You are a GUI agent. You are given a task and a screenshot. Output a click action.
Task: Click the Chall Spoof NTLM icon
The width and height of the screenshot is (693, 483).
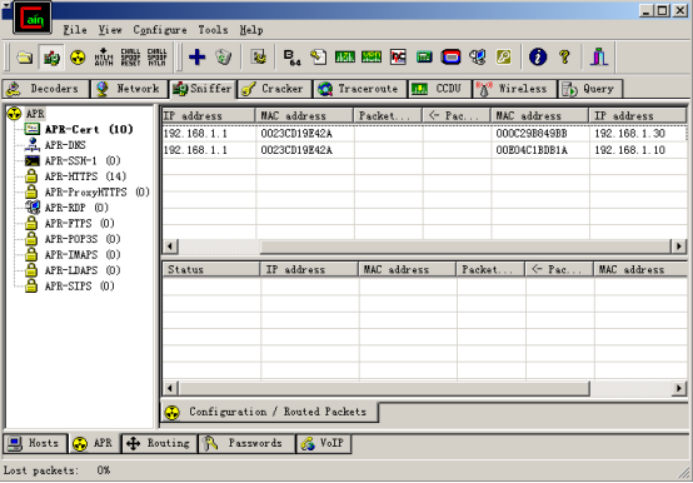point(157,57)
